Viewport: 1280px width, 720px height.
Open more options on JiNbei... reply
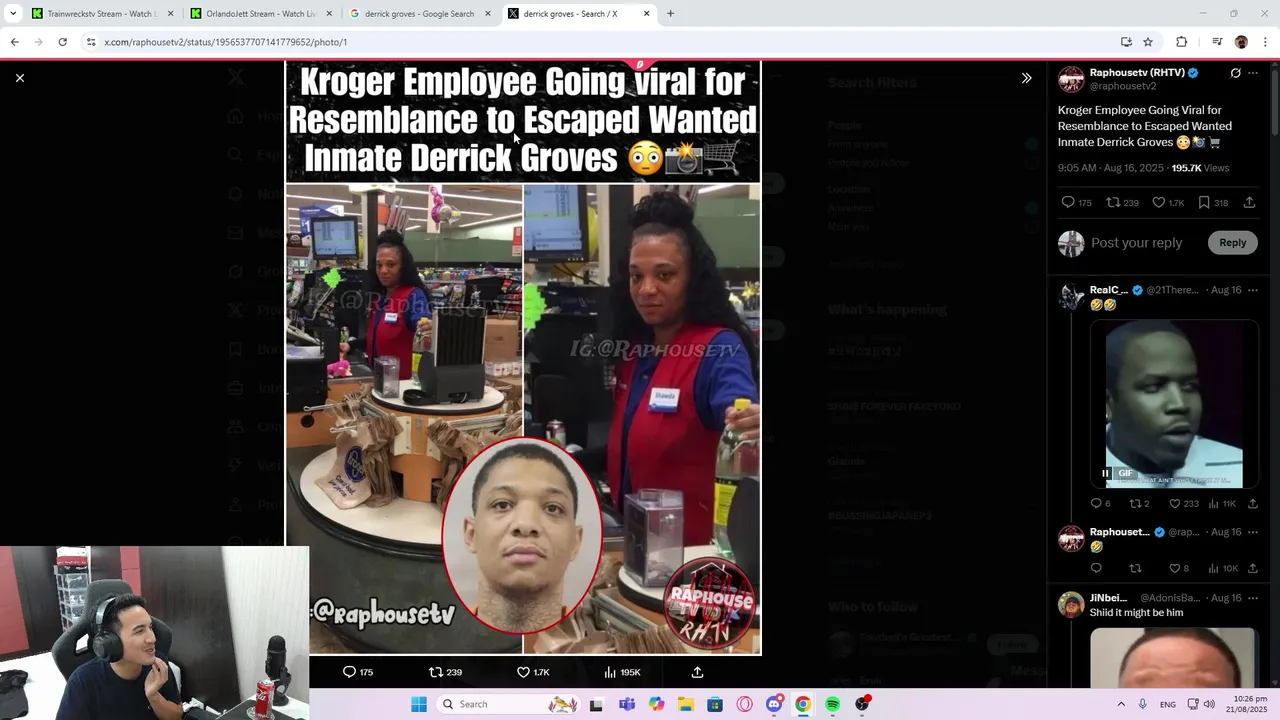(1253, 598)
